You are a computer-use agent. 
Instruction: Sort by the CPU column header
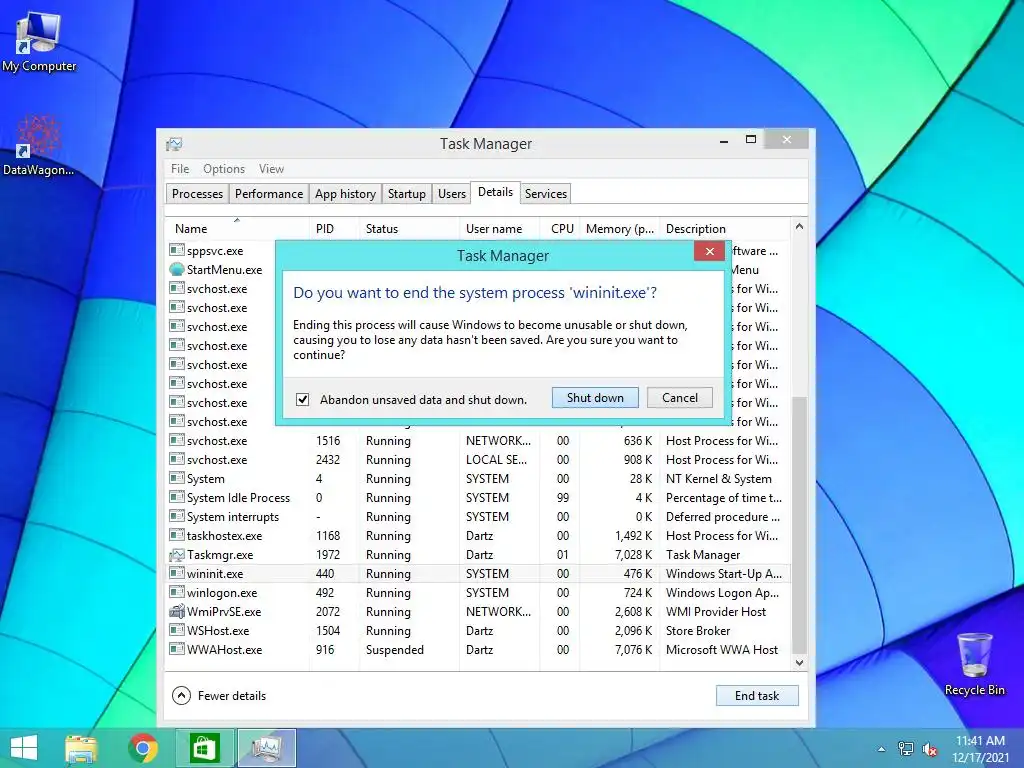click(x=562, y=229)
